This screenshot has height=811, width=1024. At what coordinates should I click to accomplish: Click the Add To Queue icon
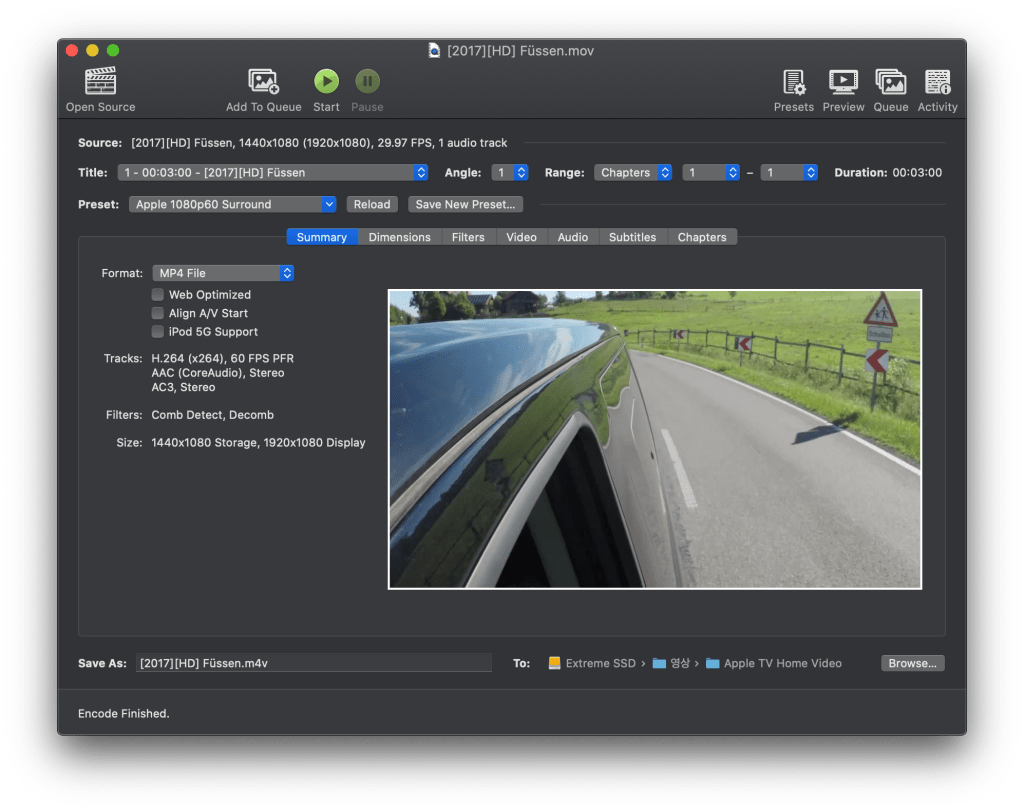(x=263, y=82)
